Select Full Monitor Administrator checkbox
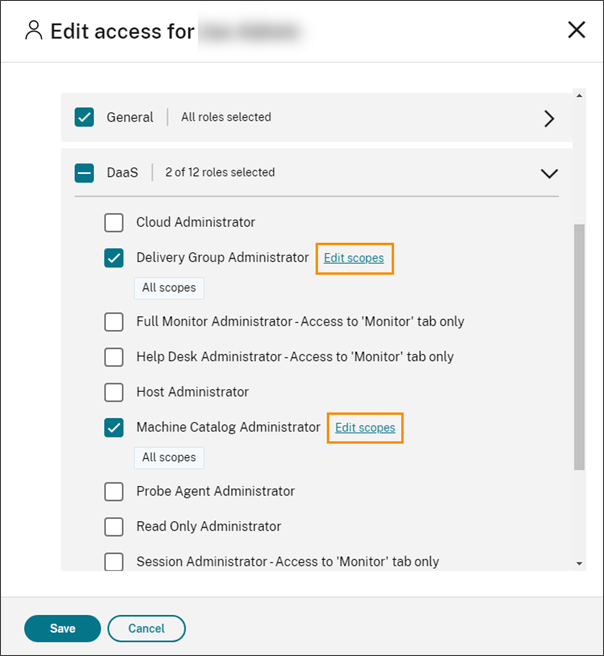Image resolution: width=604 pixels, height=656 pixels. tap(114, 322)
